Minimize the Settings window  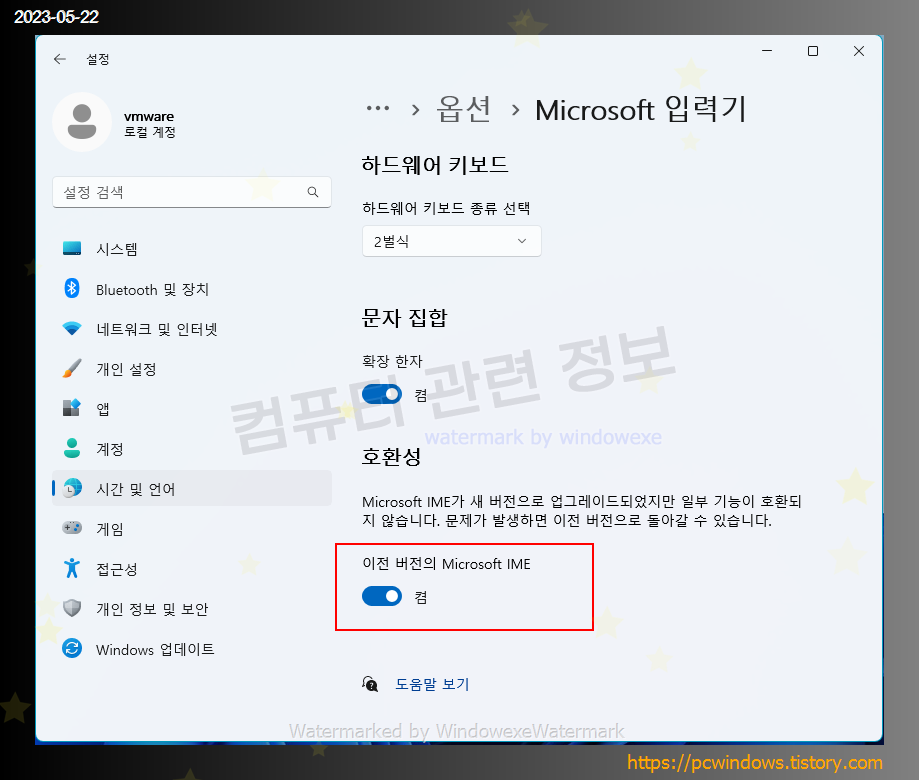(767, 51)
